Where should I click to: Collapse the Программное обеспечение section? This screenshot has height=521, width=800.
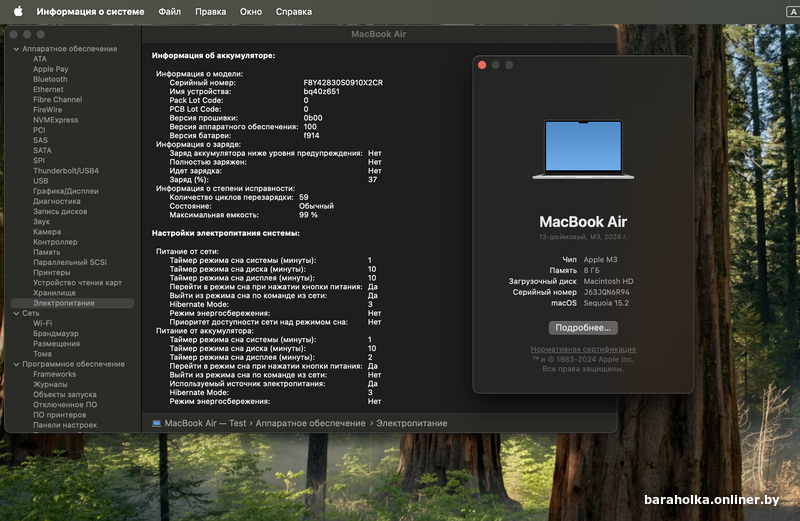point(14,364)
